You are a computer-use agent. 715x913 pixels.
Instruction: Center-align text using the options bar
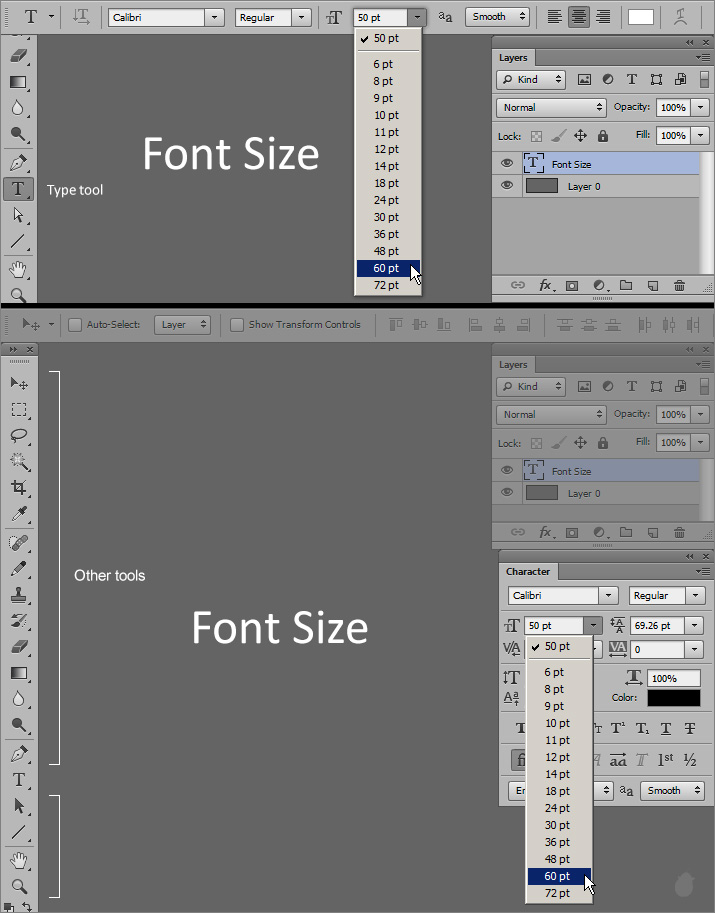[x=579, y=17]
